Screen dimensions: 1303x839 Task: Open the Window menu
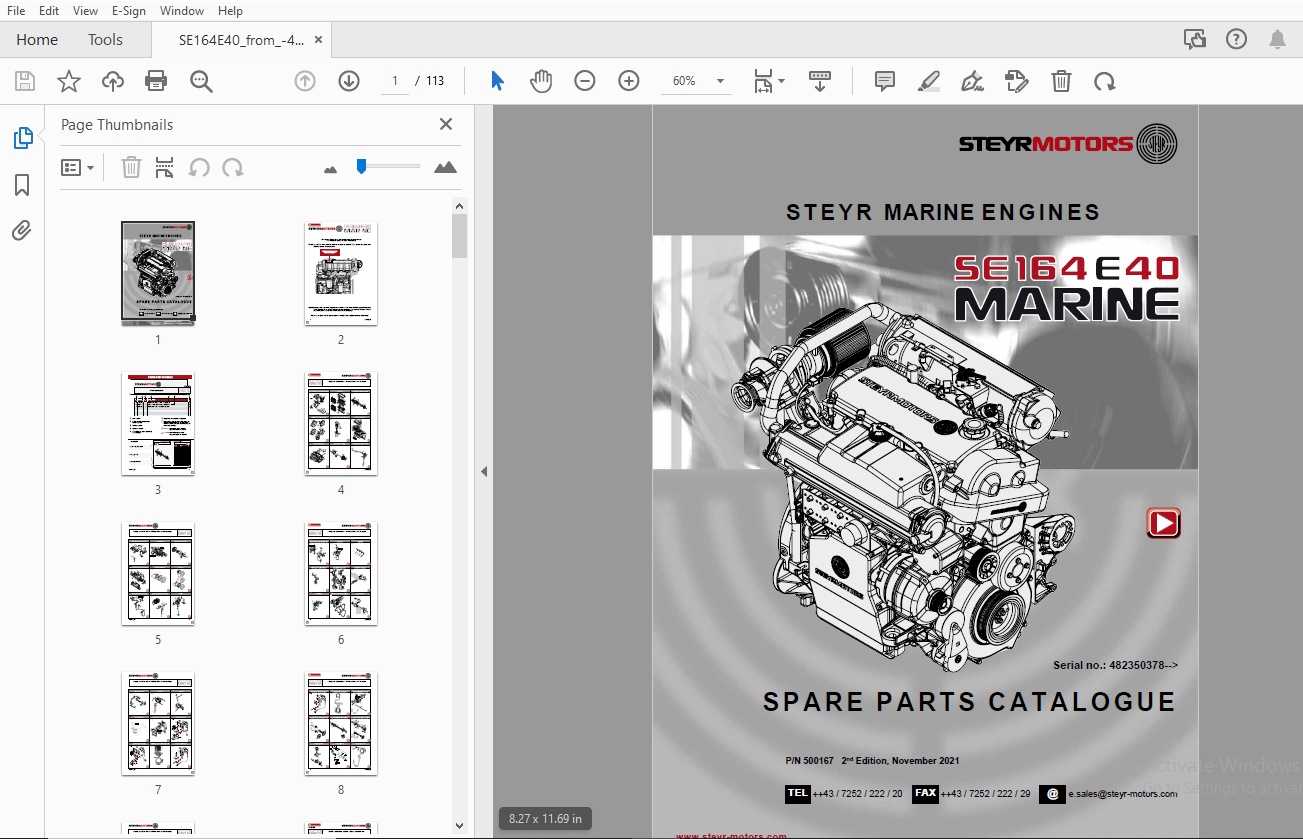[182, 10]
